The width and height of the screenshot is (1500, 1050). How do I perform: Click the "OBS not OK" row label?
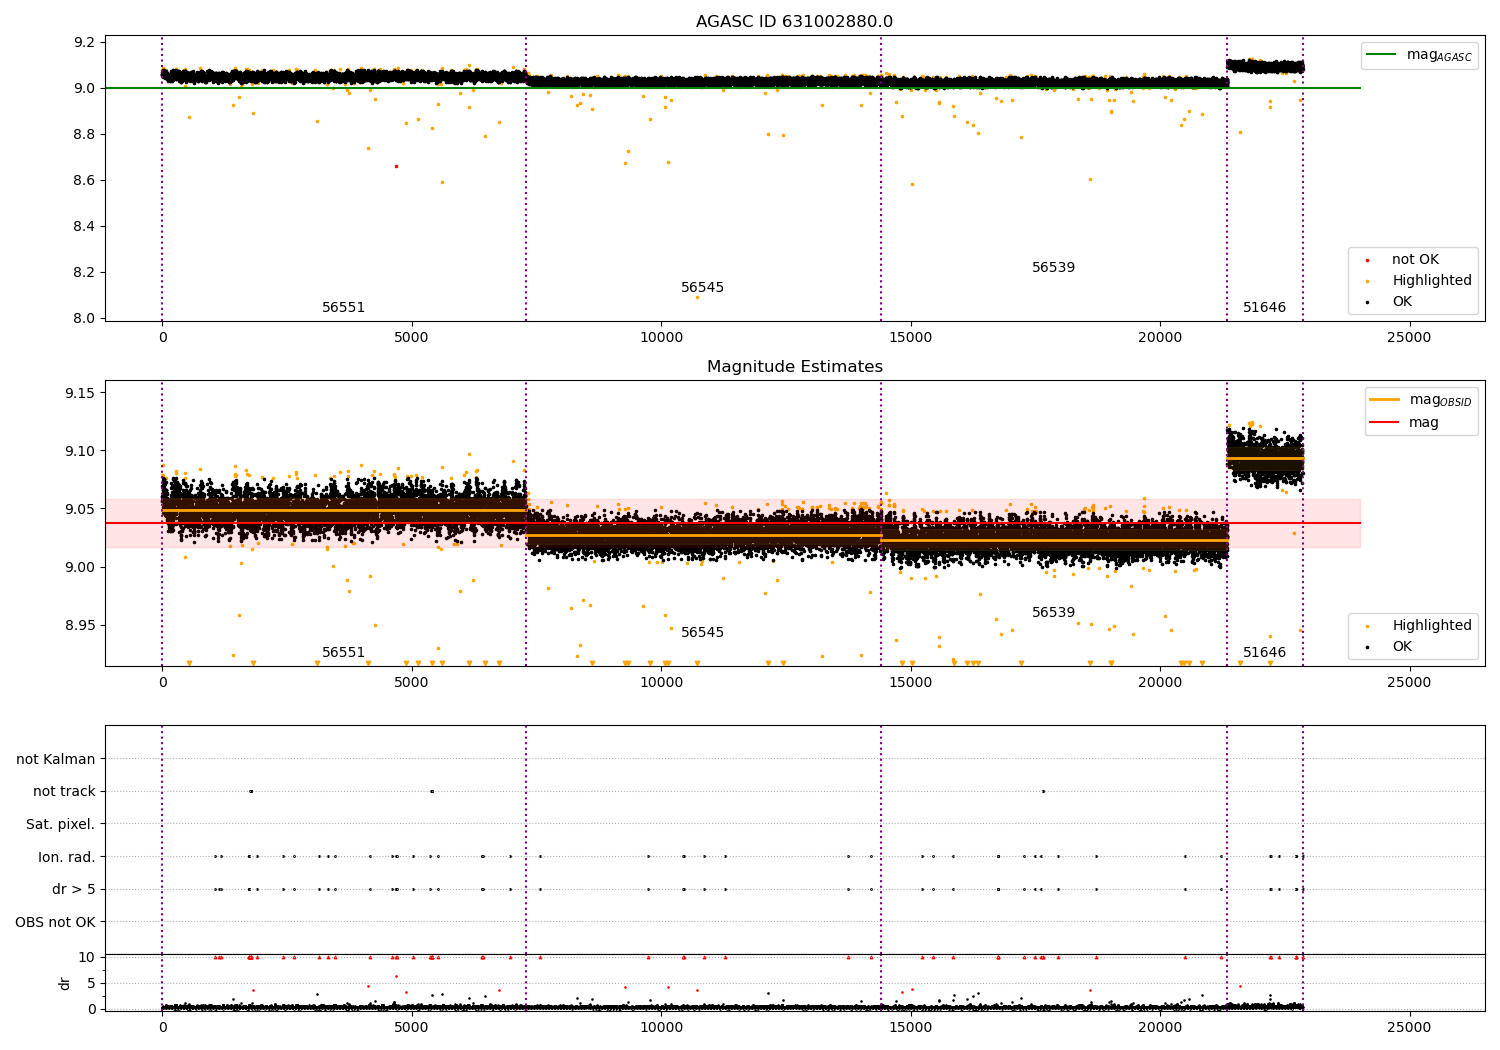click(55, 922)
